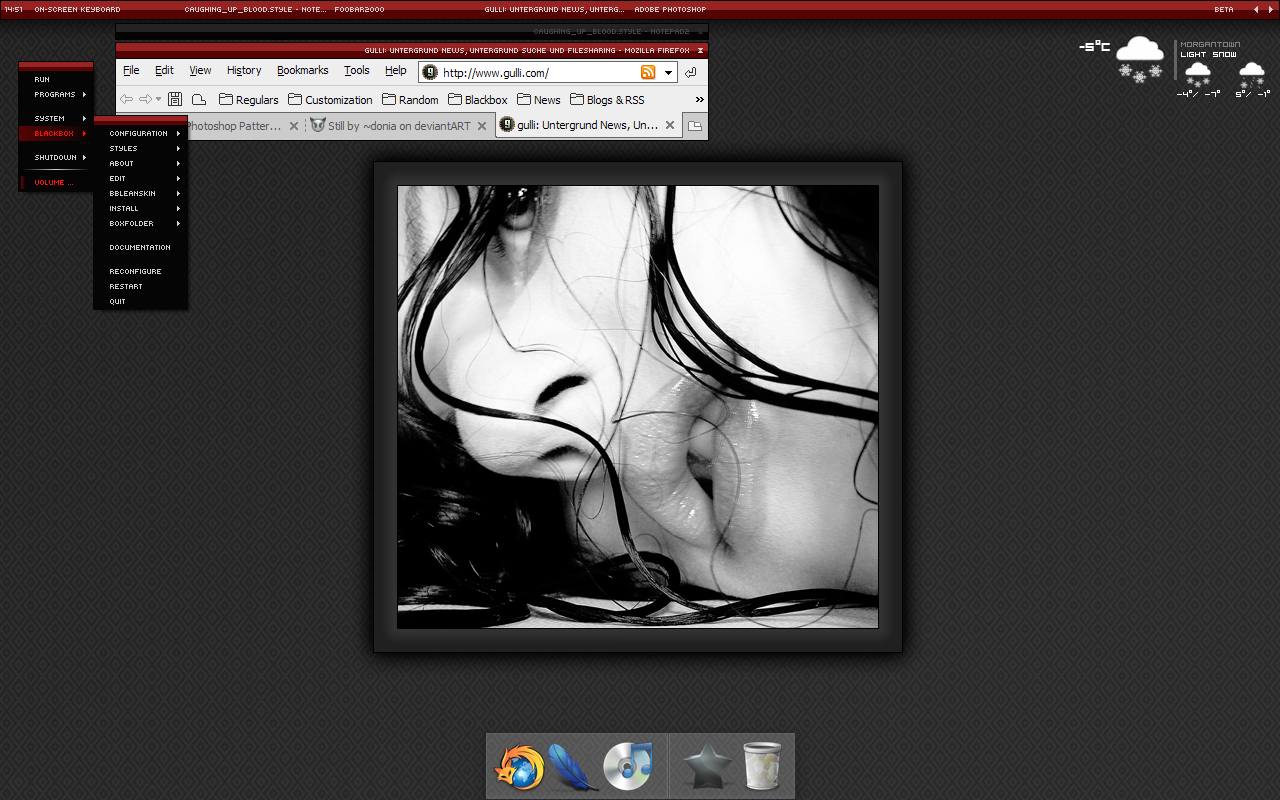Screen dimensions: 1280x800
Task: Click the RSS feed icon in address bar
Action: [648, 72]
